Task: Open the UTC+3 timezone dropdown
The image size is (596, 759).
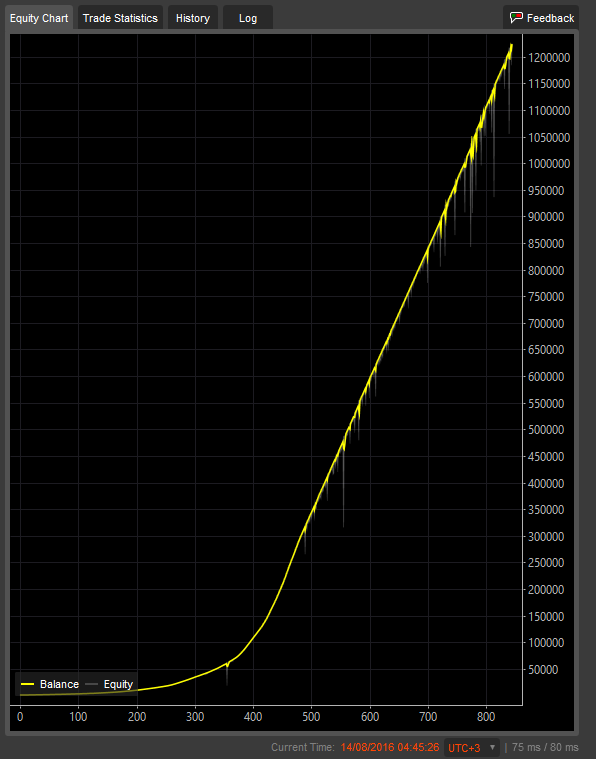Action: pyautogui.click(x=472, y=747)
